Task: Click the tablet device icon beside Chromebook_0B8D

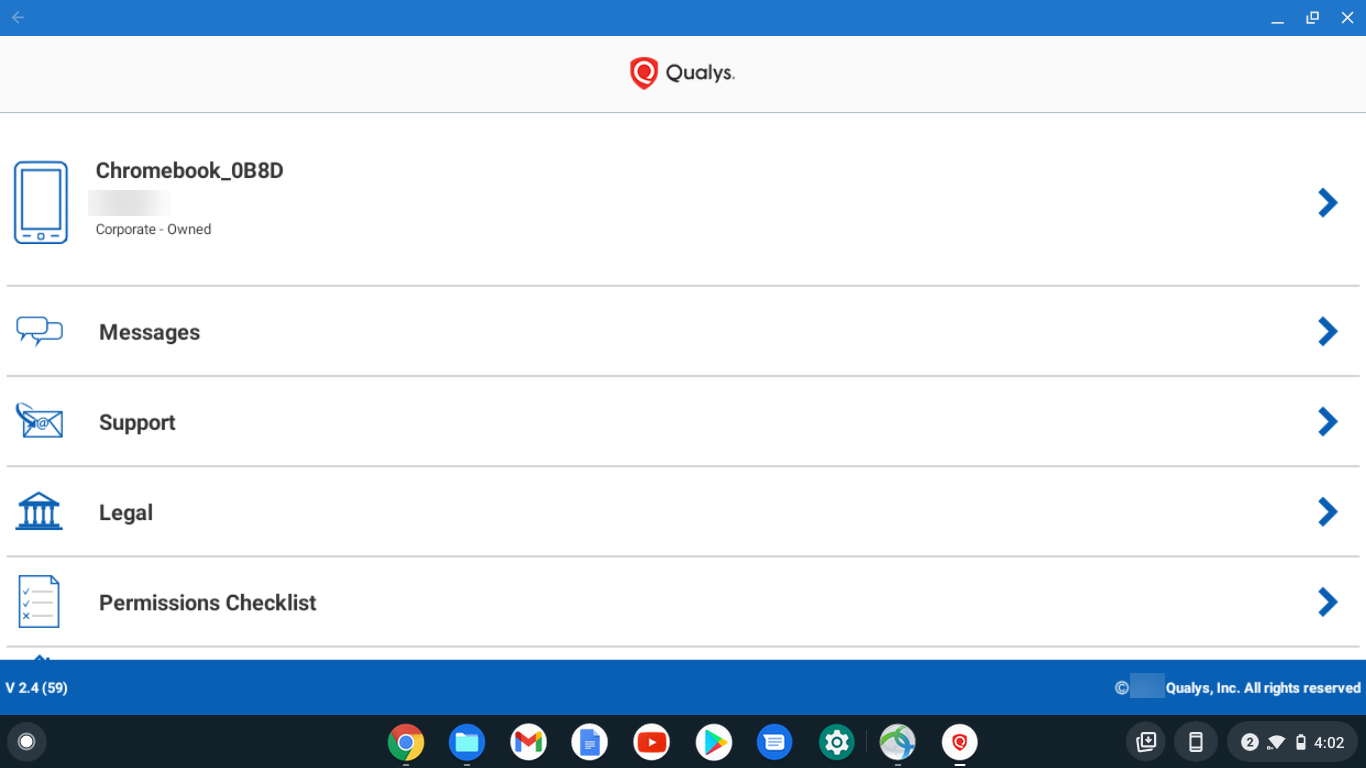Action: coord(41,203)
